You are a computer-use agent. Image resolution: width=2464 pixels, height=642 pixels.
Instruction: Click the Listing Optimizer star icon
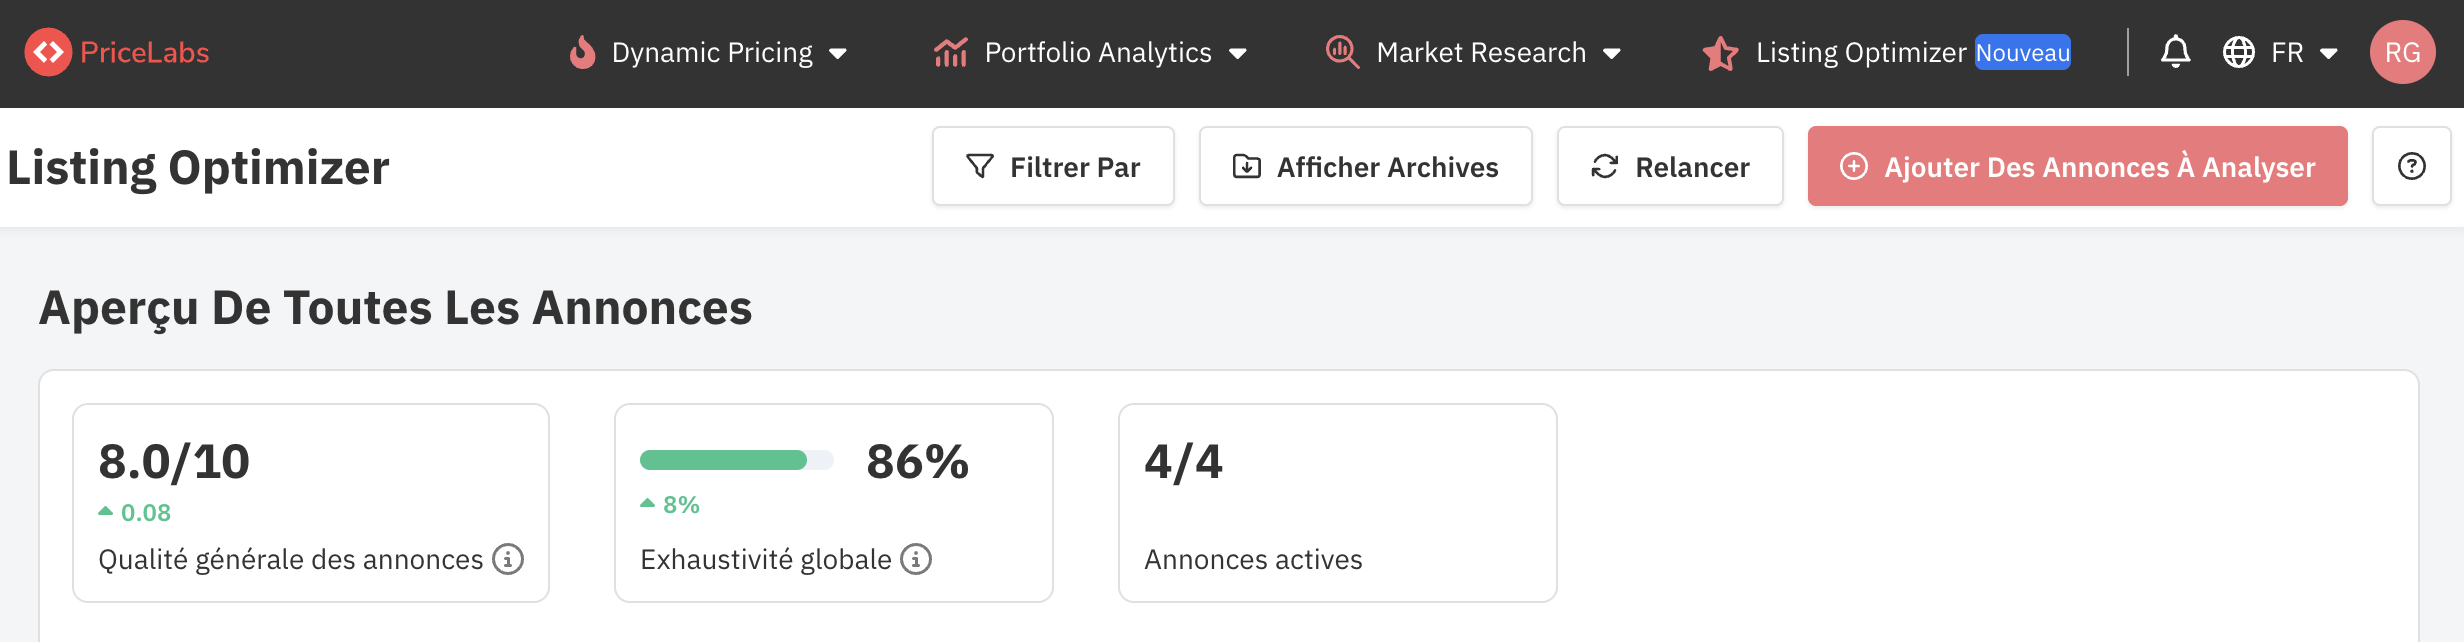[x=1720, y=53]
